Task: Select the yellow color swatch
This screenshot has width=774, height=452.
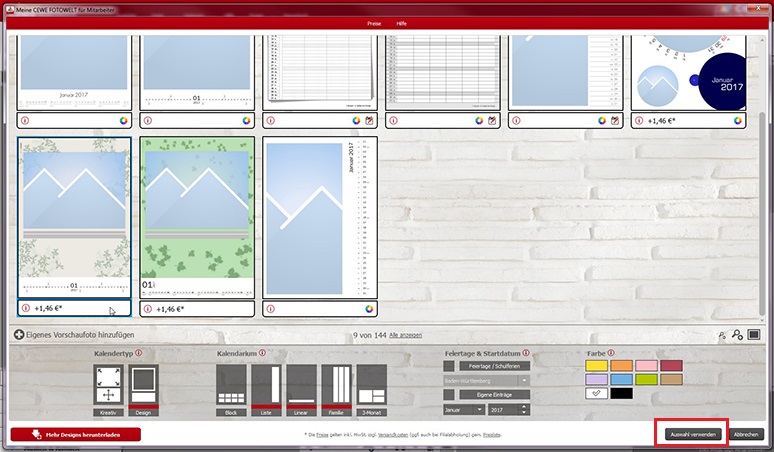Action: coord(596,365)
